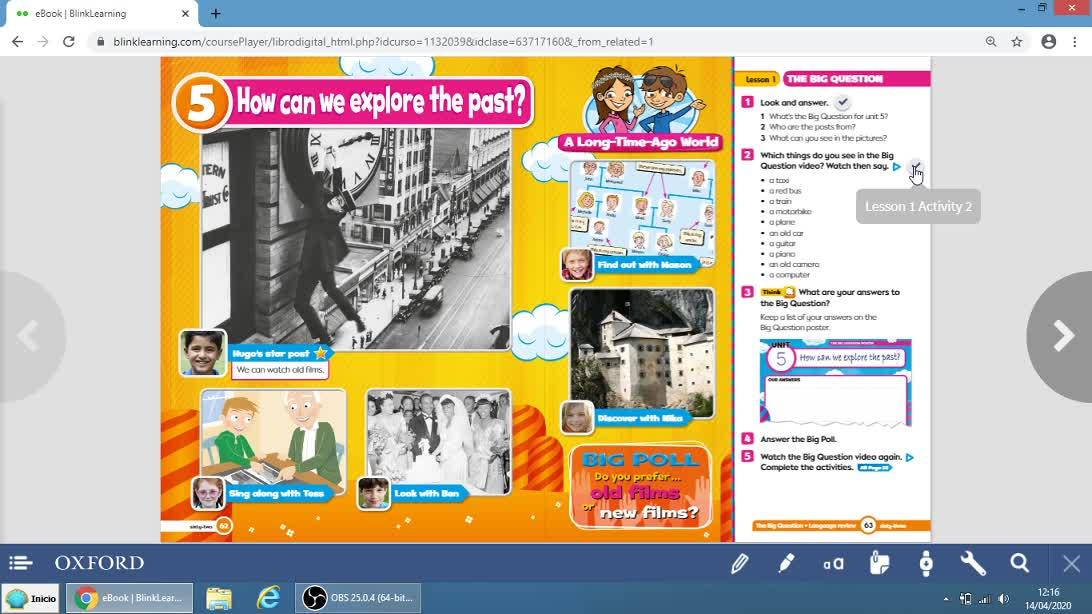
Task: Close the eBook BlinkLearning tab
Action: (x=185, y=13)
